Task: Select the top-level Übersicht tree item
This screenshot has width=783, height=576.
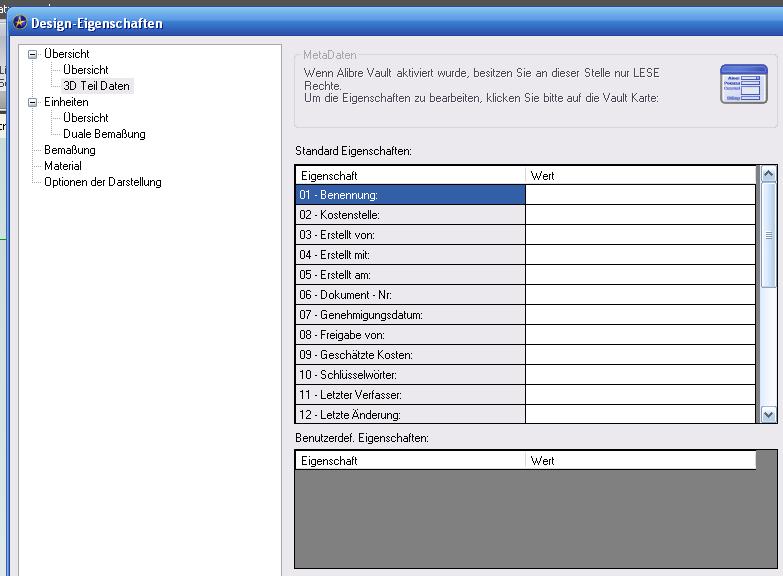Action: (66, 54)
